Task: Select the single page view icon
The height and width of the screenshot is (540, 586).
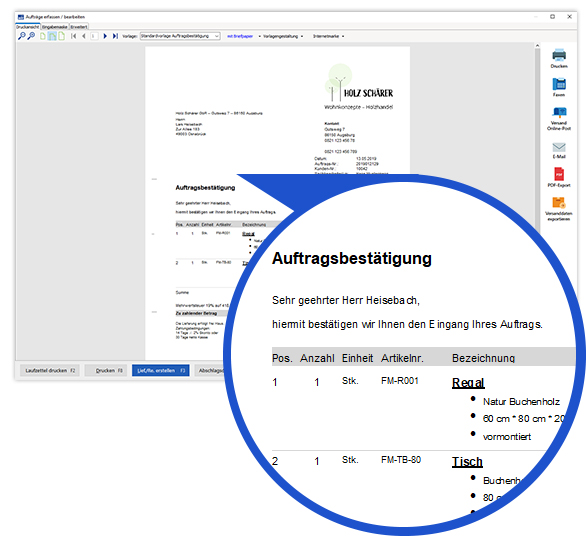Action: tap(43, 36)
